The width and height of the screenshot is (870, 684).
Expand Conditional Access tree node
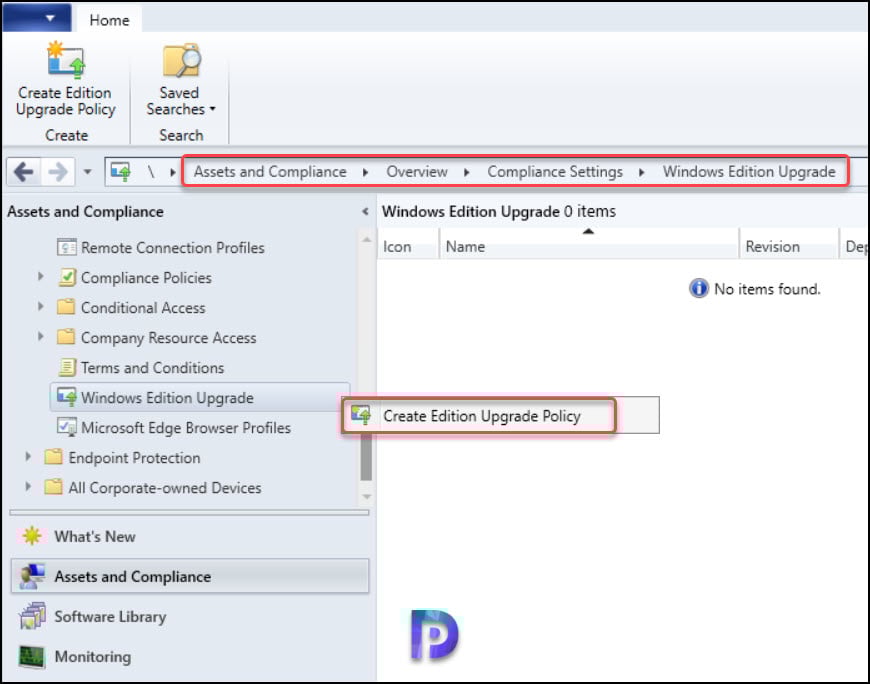(x=41, y=306)
